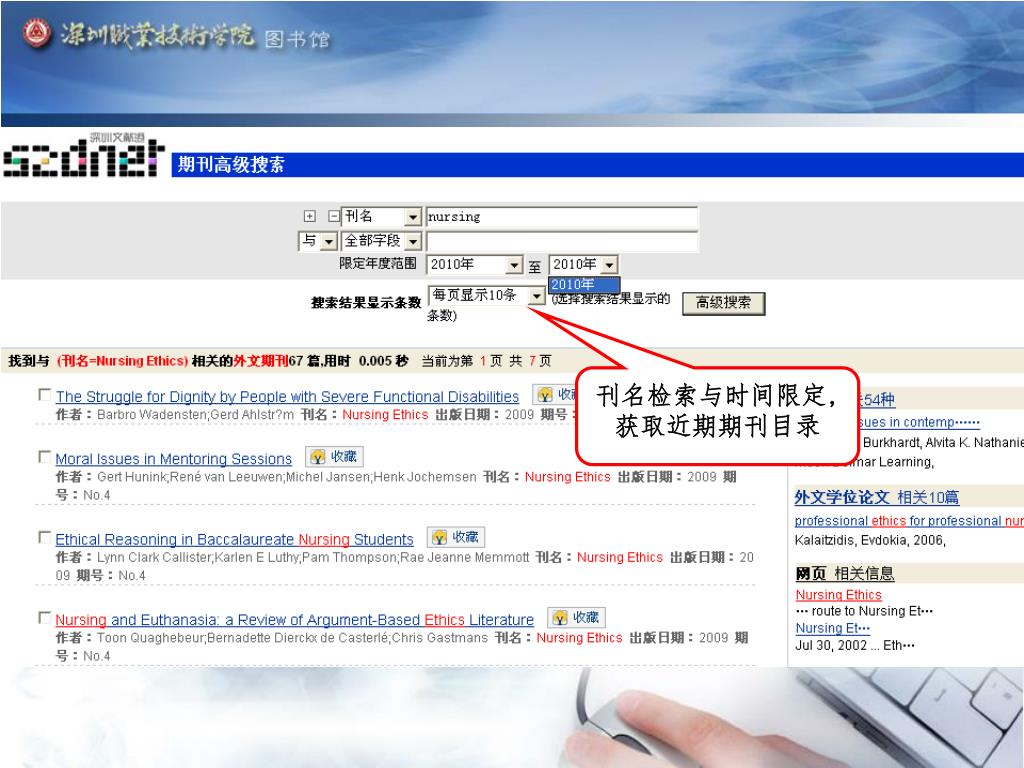Screen dimensions: 1024x768
Task: Click author Barbro Wadensten;Gerd Ahlstr?m text
Action: [x=195, y=415]
